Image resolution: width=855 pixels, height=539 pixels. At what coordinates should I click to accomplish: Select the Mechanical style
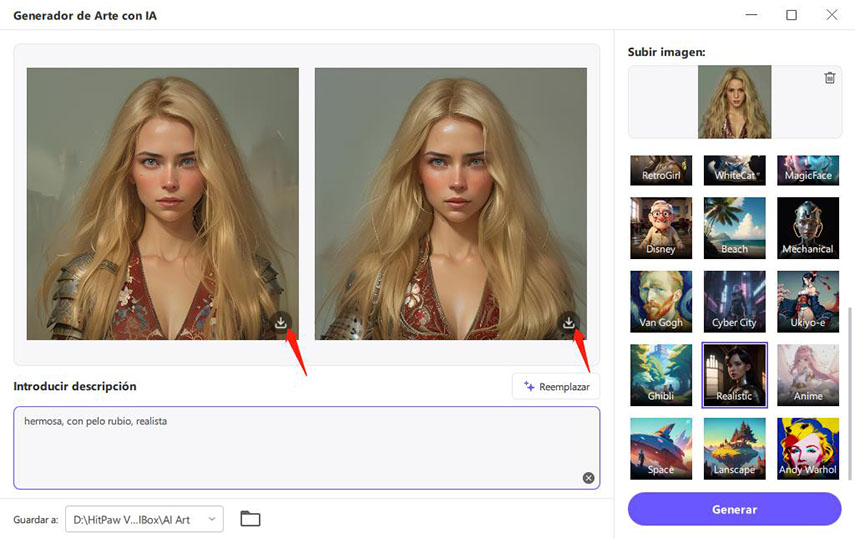(807, 227)
